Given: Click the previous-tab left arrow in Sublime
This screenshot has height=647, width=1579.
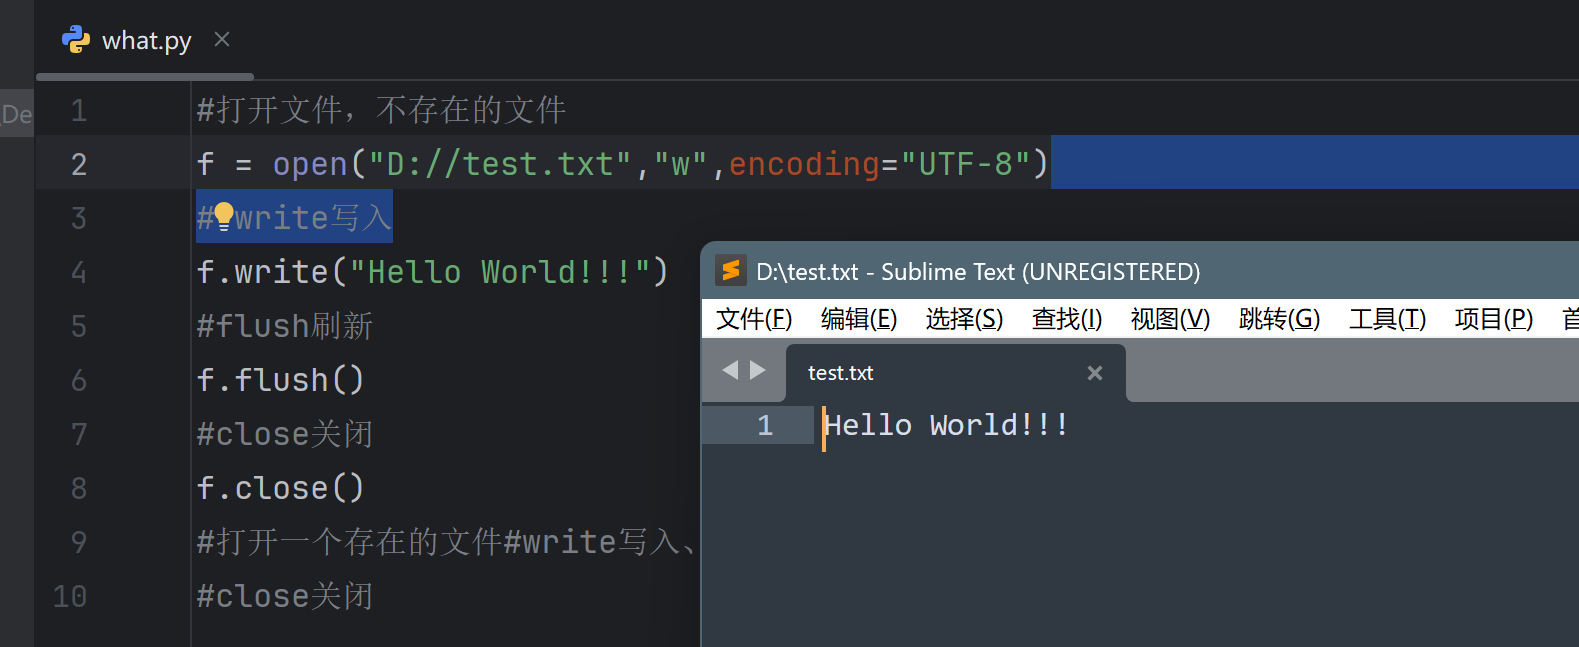Looking at the screenshot, I should (x=730, y=370).
